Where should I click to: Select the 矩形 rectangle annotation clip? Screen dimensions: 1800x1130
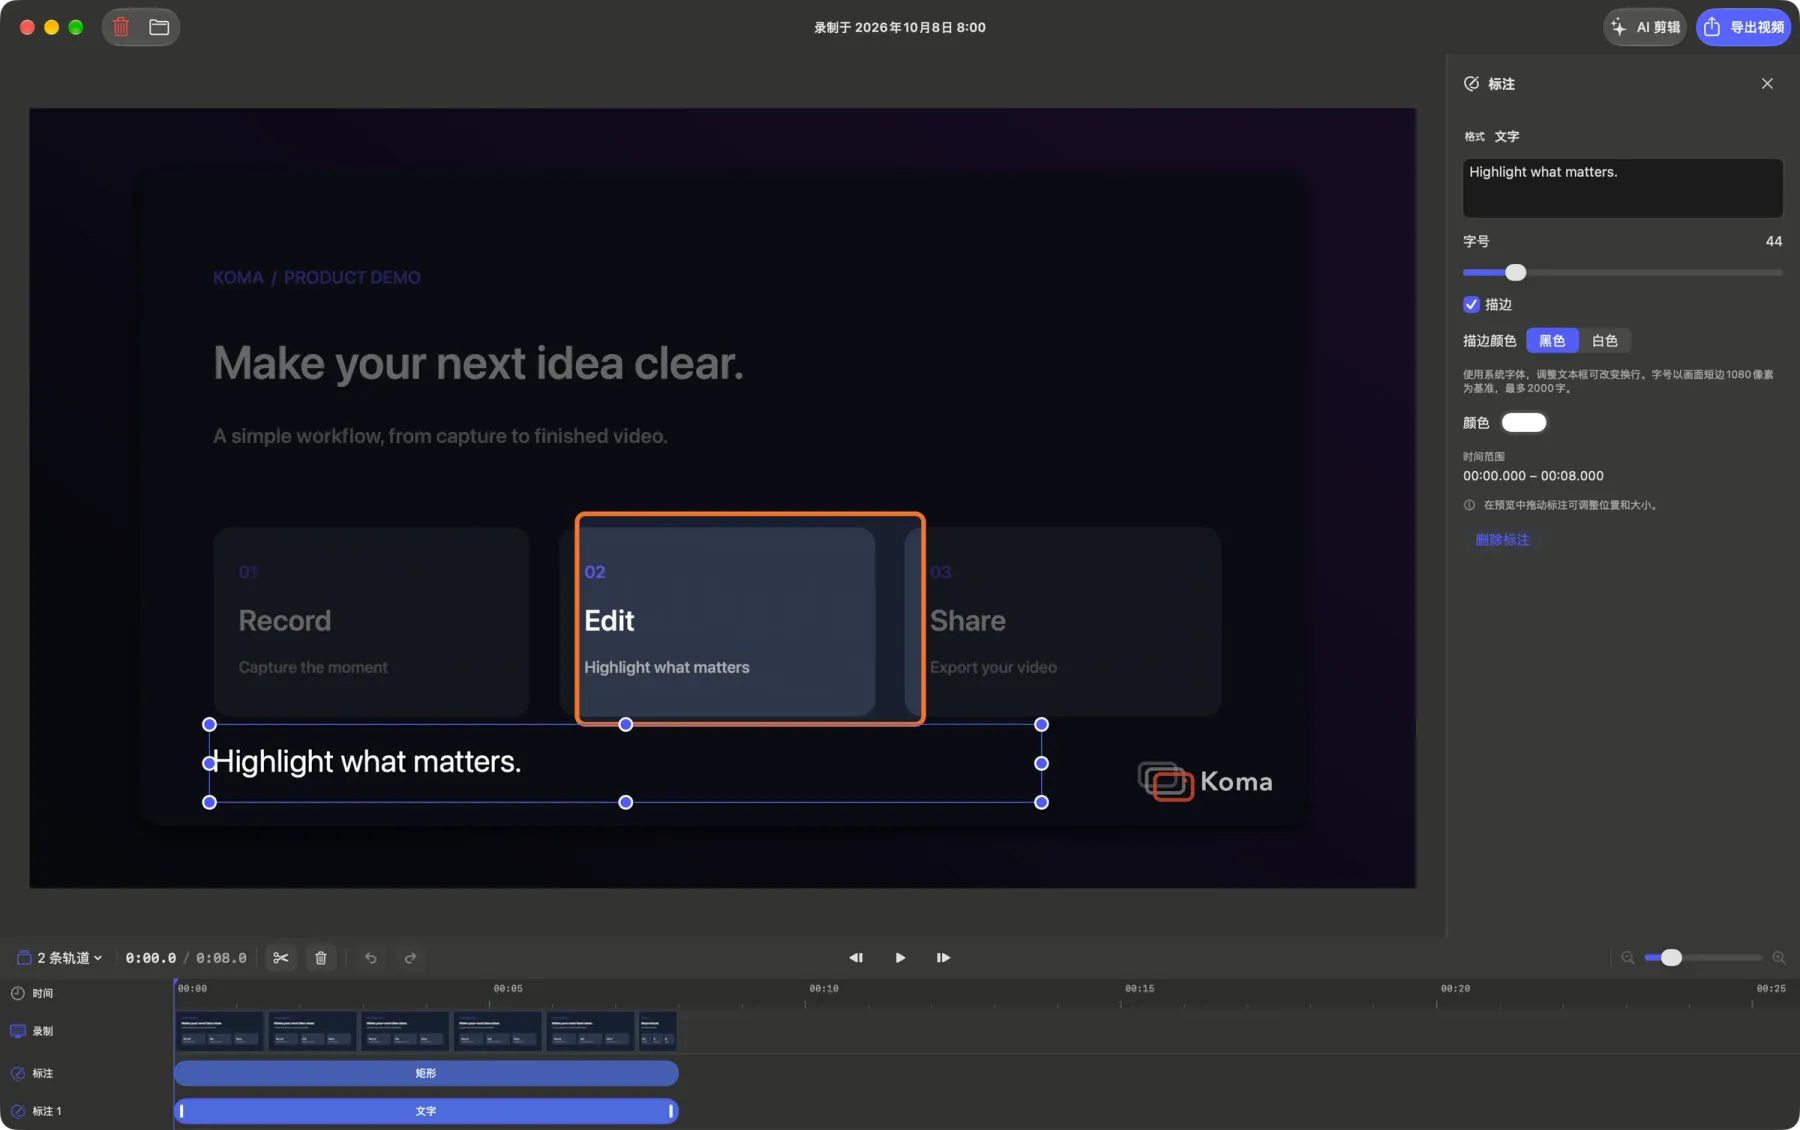click(426, 1073)
